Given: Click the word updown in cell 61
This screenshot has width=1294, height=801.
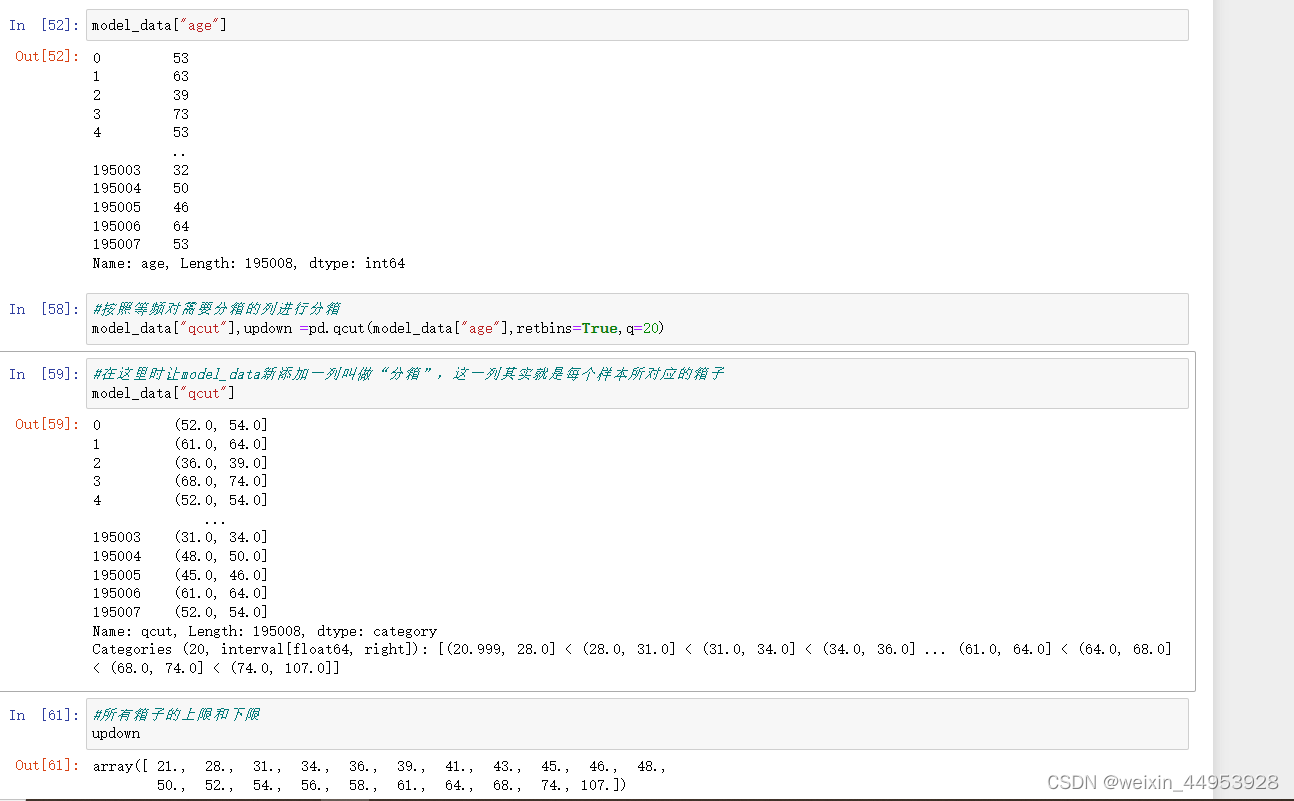Looking at the screenshot, I should 116,733.
